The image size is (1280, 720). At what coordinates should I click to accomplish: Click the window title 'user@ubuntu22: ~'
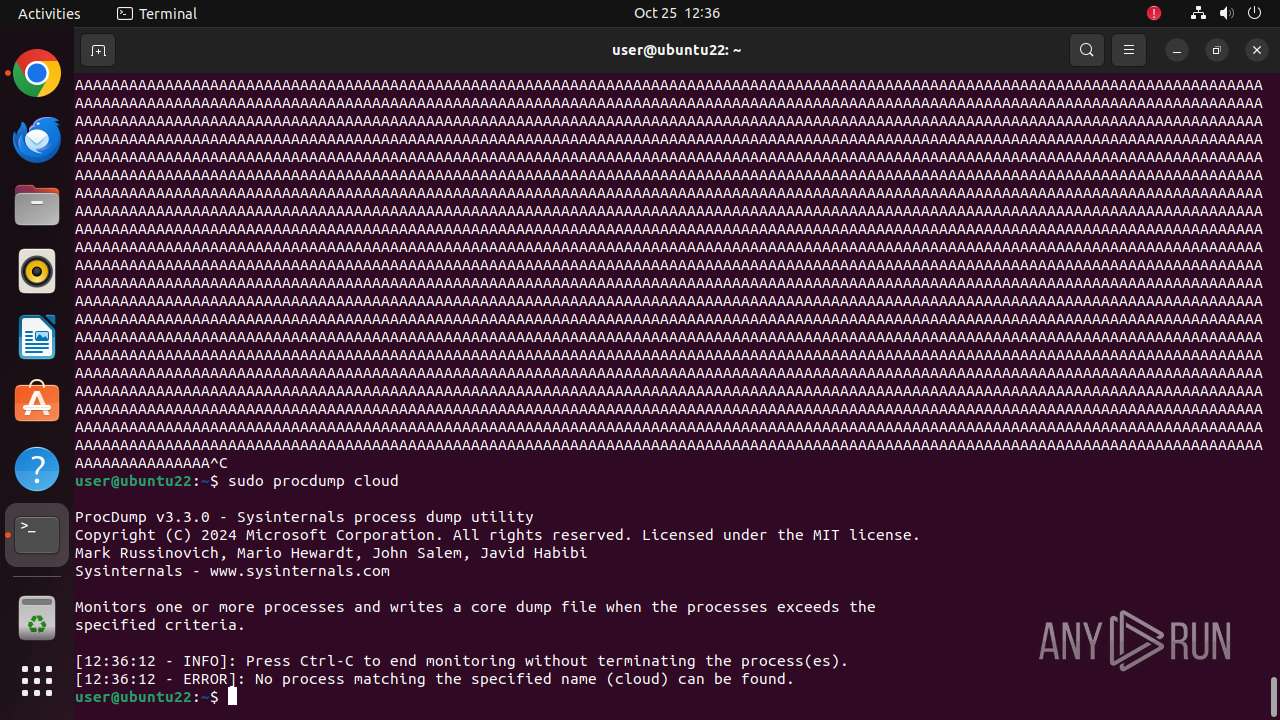[x=677, y=50]
